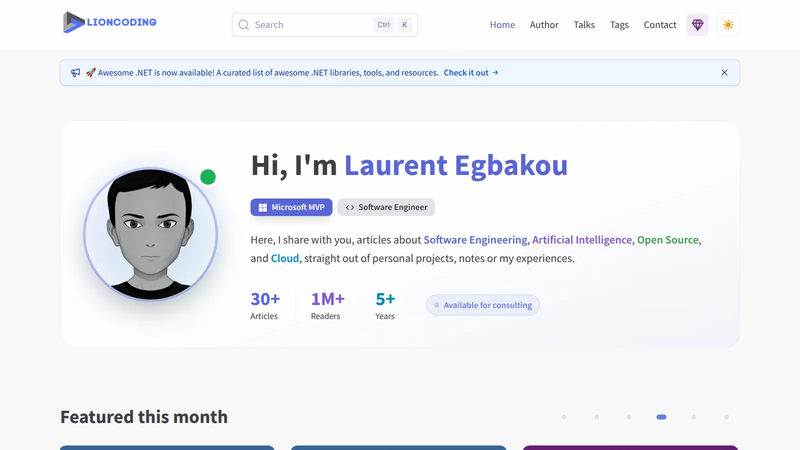Select the third featured carousel dot

[x=629, y=417]
